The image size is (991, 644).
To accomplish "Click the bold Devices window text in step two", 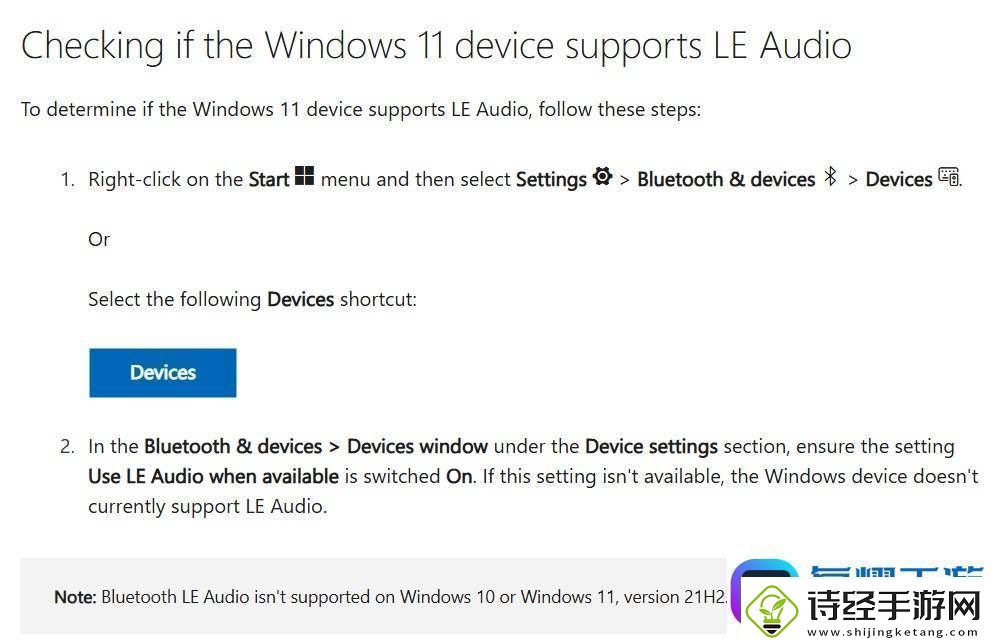I will click(x=417, y=446).
